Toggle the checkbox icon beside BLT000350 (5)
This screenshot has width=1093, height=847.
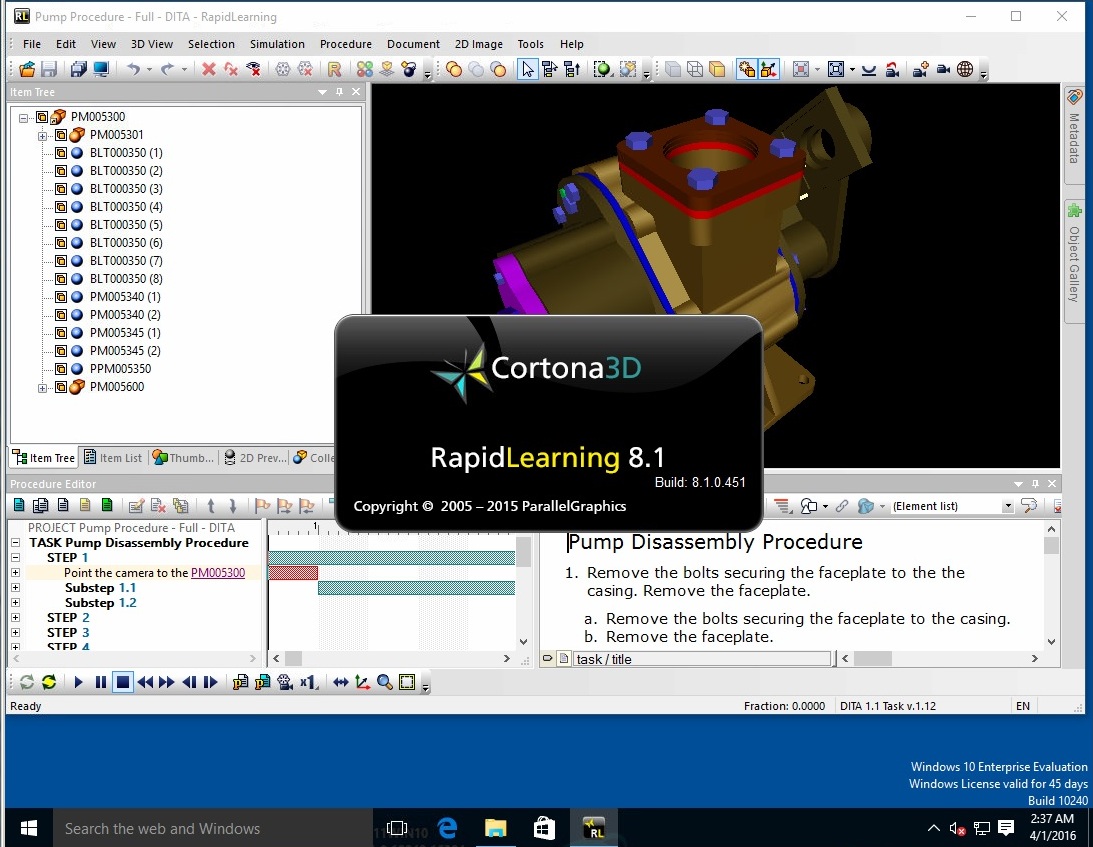(x=61, y=224)
